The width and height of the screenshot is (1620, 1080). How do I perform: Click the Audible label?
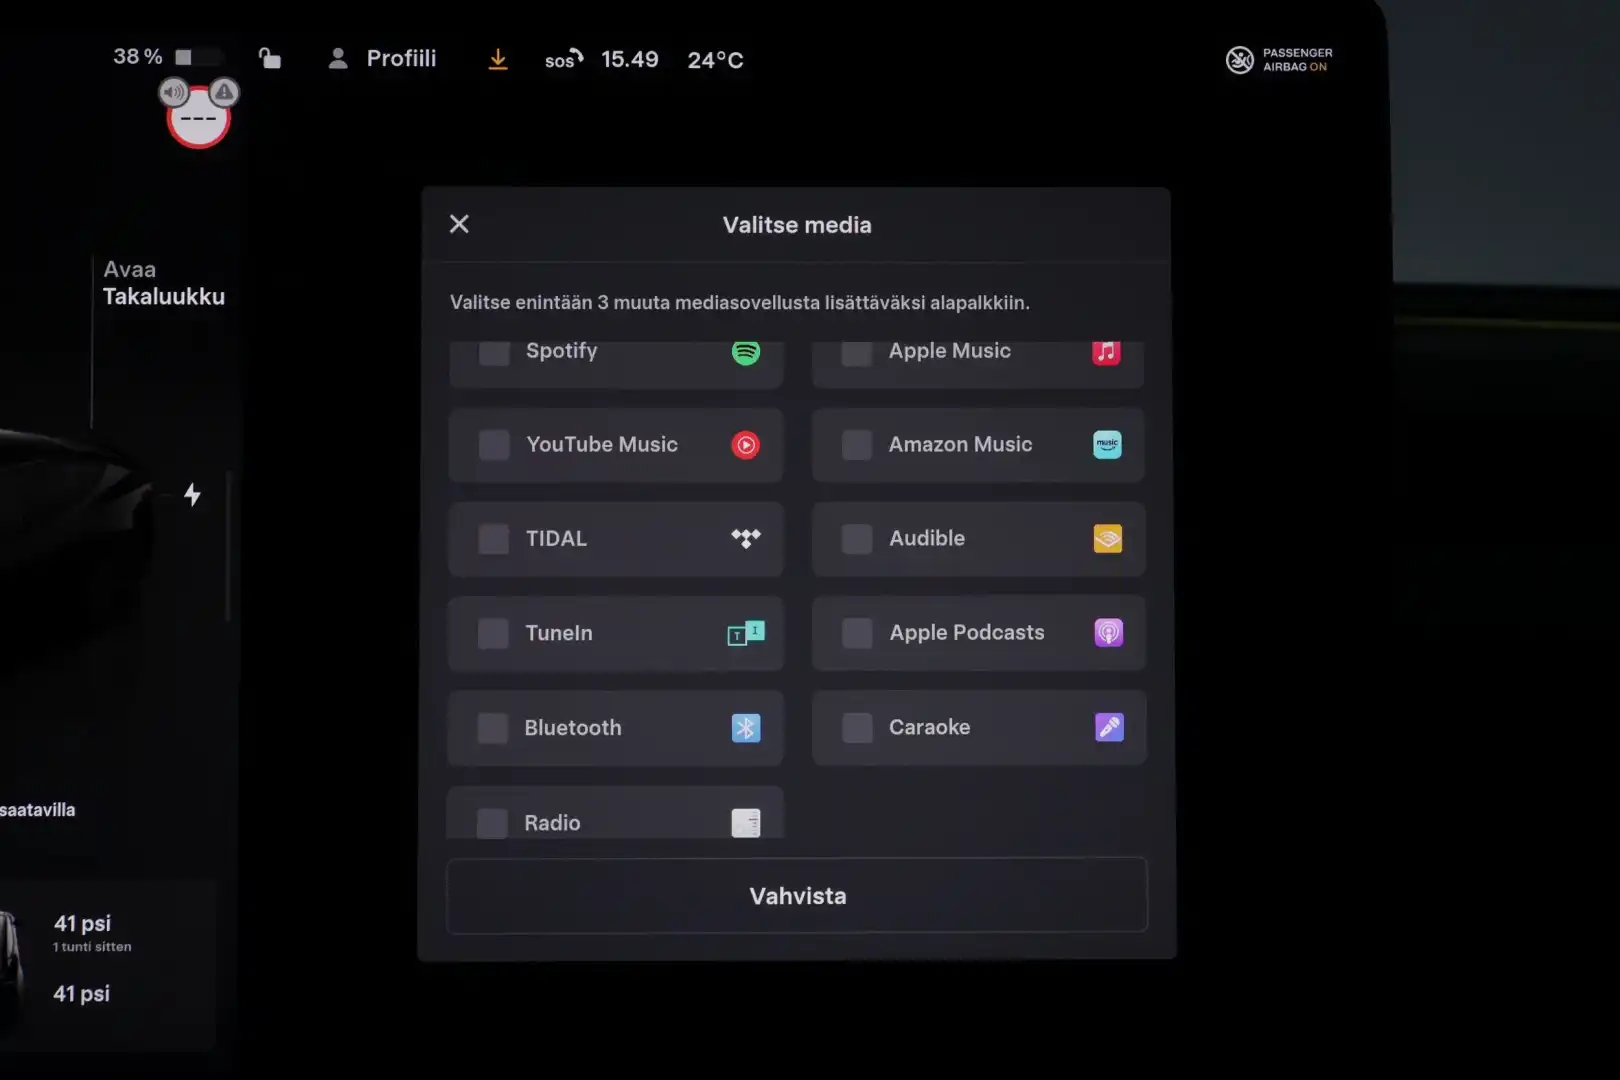(927, 538)
